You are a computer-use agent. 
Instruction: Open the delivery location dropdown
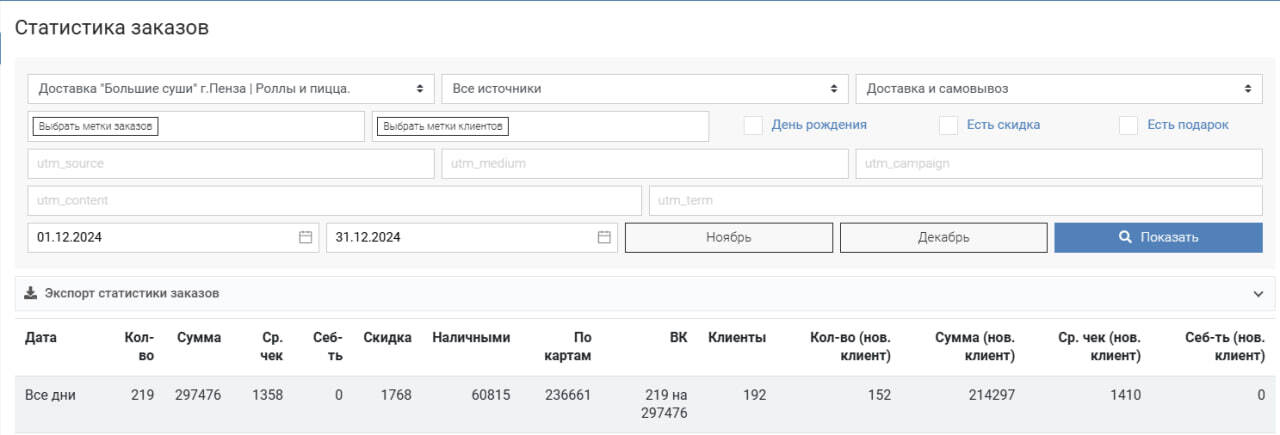[231, 88]
